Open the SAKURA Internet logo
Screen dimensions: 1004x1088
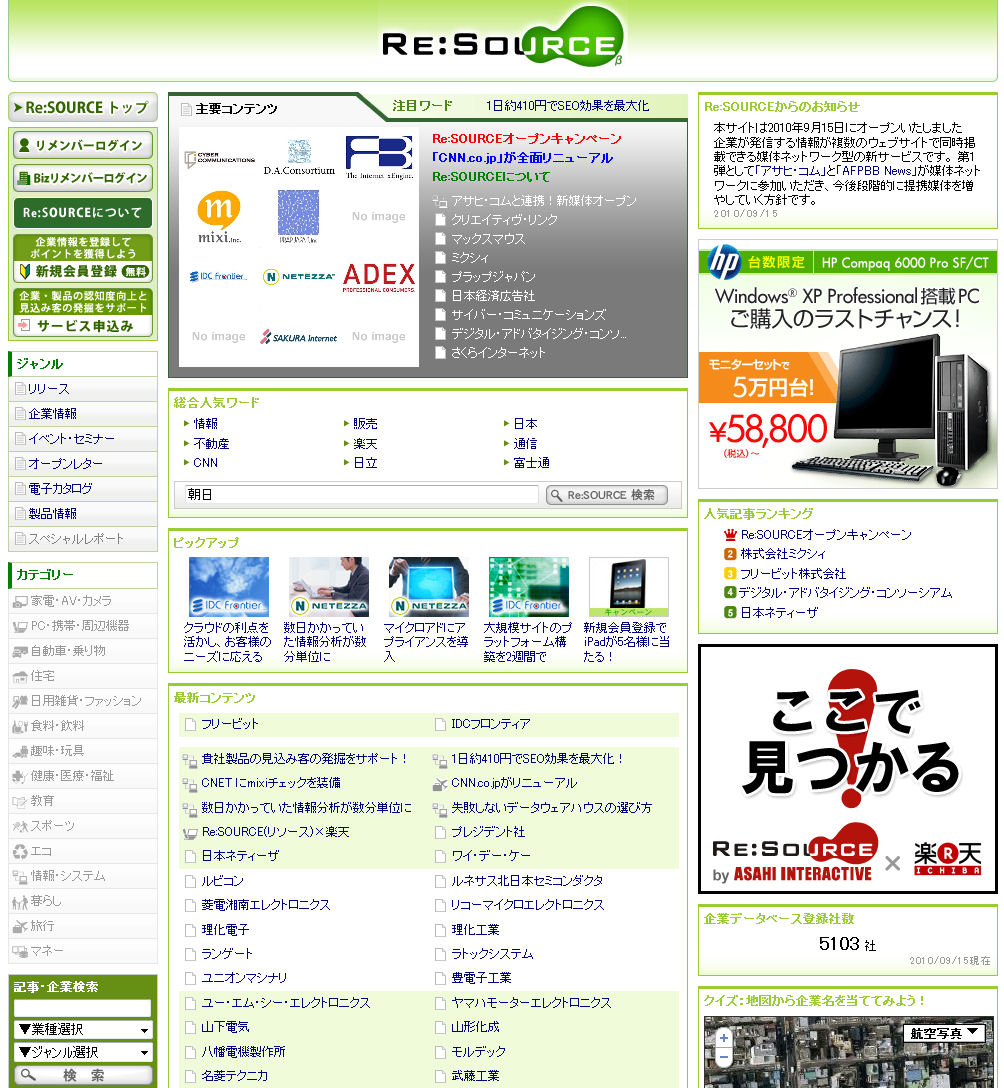point(299,337)
